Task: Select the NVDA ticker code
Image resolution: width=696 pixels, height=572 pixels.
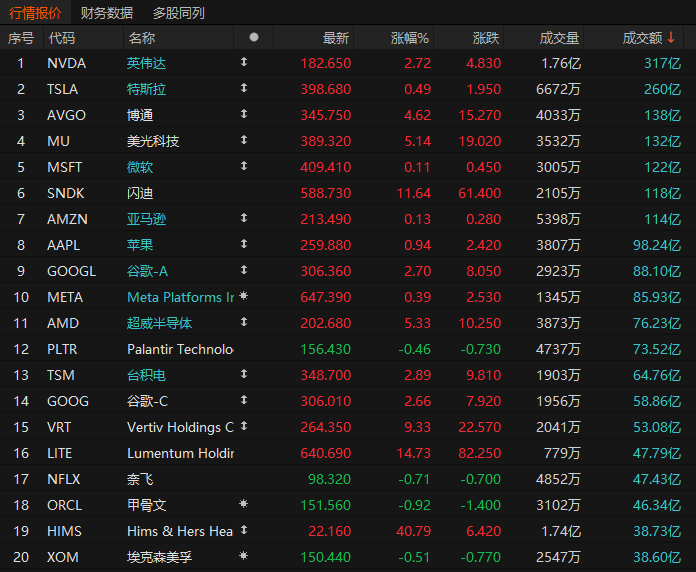Action: 66,63
